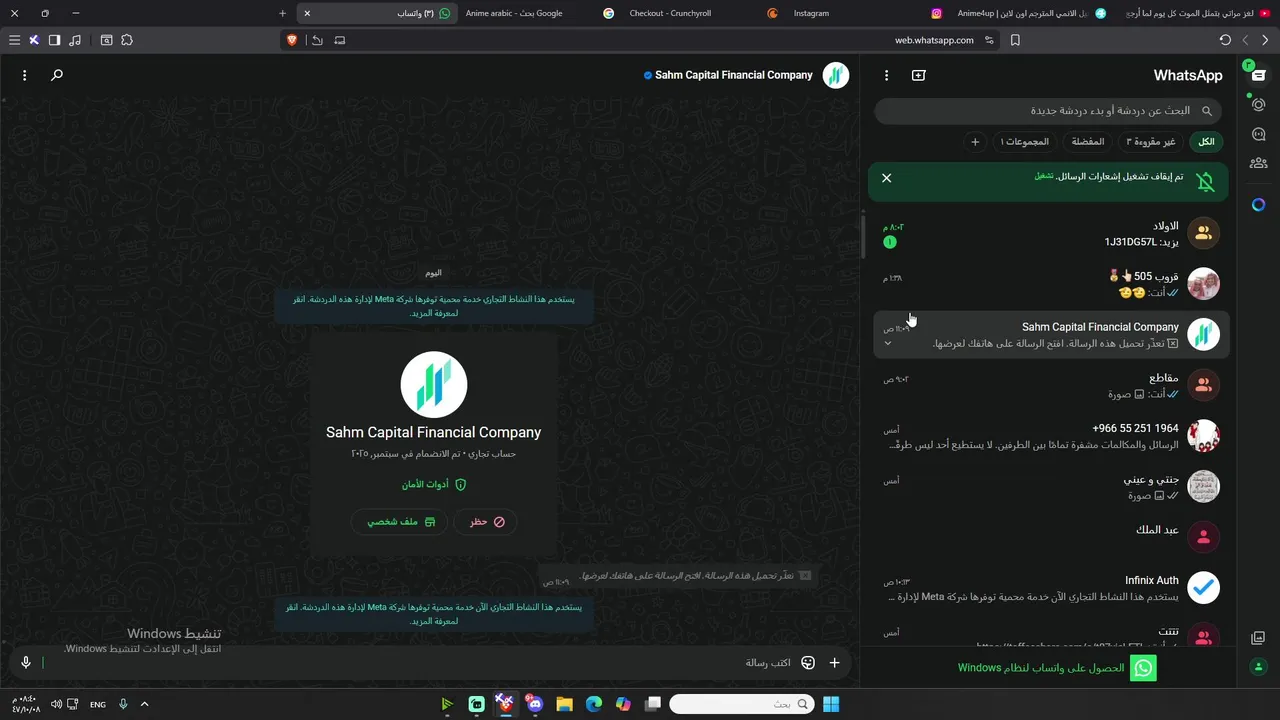Expand options chevron on Sahm Capital chat row
This screenshot has height=720, width=1280.
coord(887,343)
